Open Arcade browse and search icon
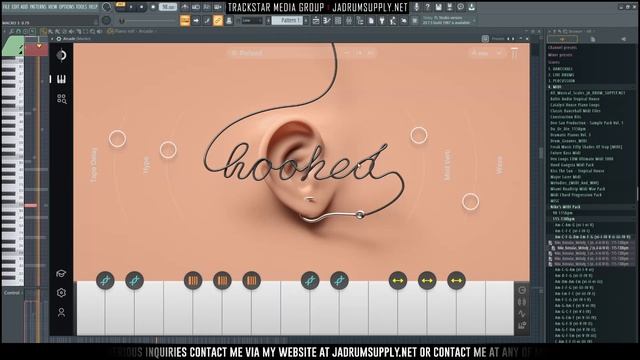Image resolution: width=640 pixels, height=360 pixels. pyautogui.click(x=62, y=99)
